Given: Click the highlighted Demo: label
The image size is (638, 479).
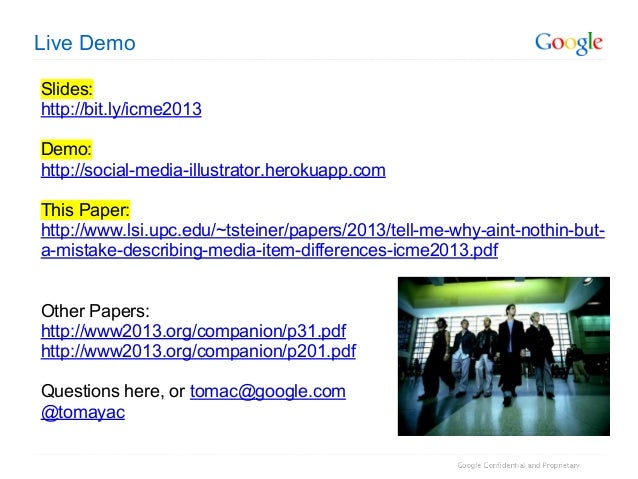Looking at the screenshot, I should click(x=66, y=149).
